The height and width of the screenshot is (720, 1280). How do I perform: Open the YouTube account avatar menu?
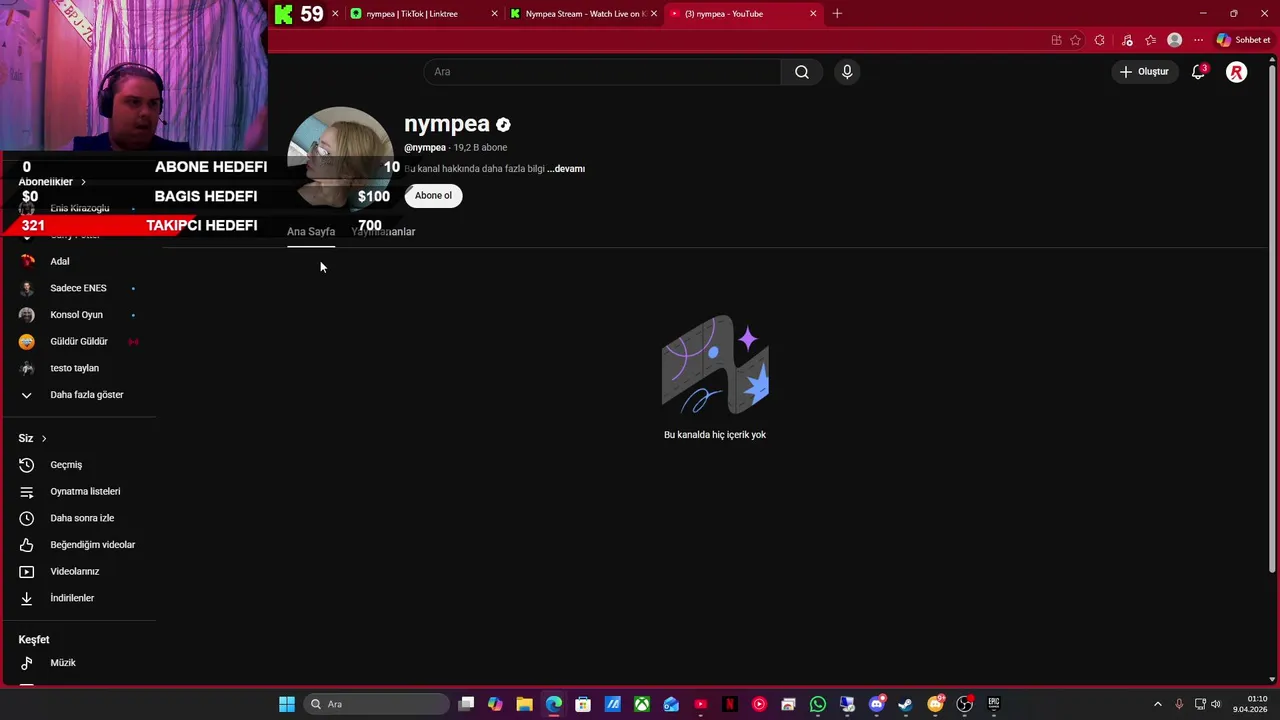[x=1237, y=72]
